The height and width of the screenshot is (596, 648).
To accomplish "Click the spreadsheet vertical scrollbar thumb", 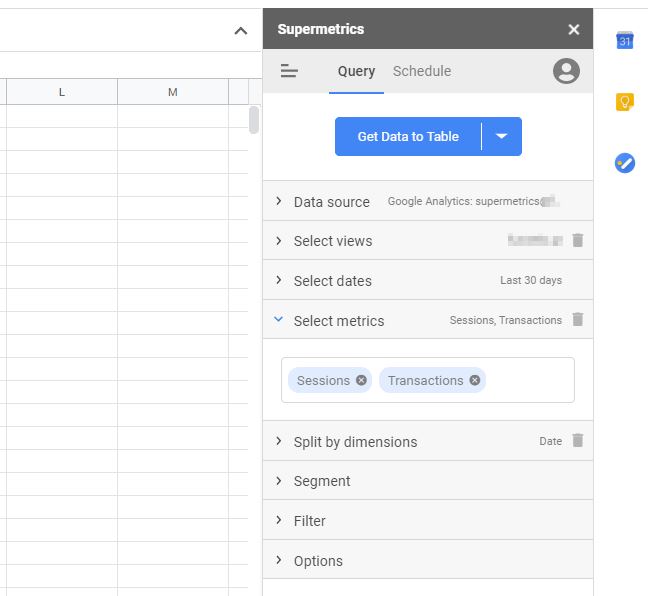I will pyautogui.click(x=254, y=120).
